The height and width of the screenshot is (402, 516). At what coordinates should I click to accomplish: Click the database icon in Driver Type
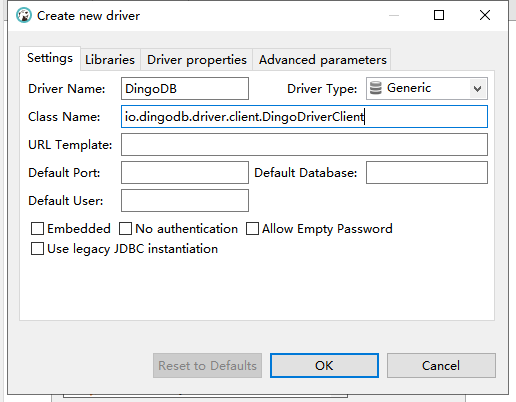[376, 88]
